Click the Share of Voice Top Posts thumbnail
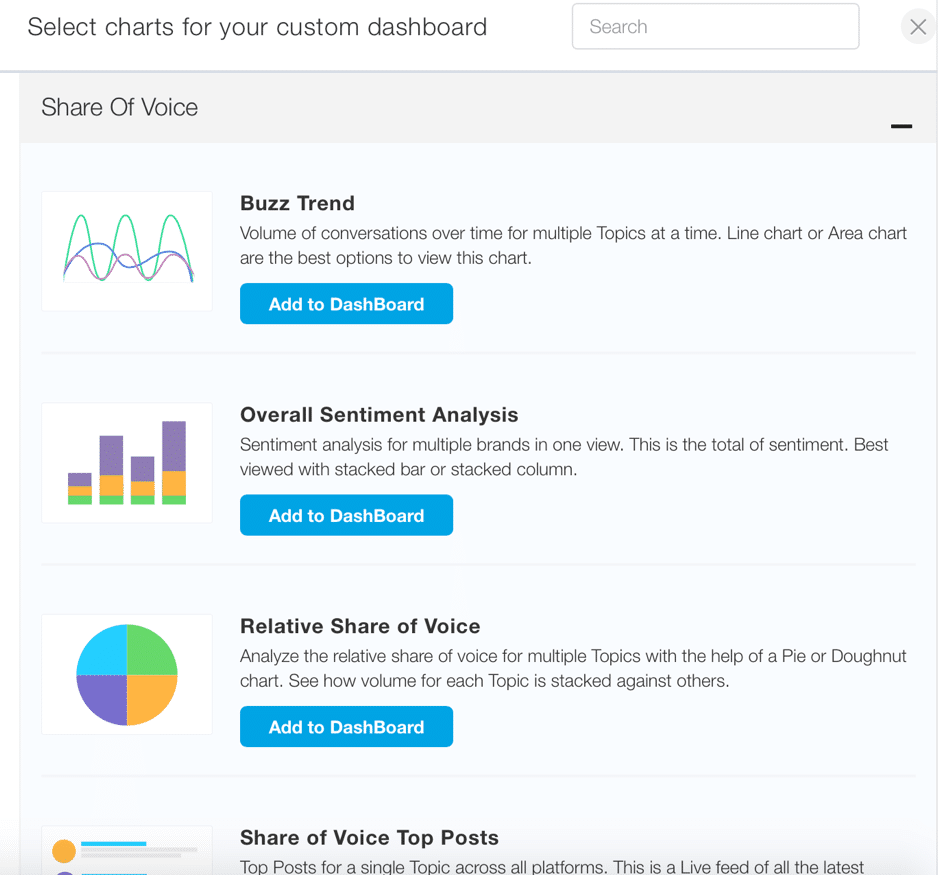The height and width of the screenshot is (875, 938). [127, 850]
